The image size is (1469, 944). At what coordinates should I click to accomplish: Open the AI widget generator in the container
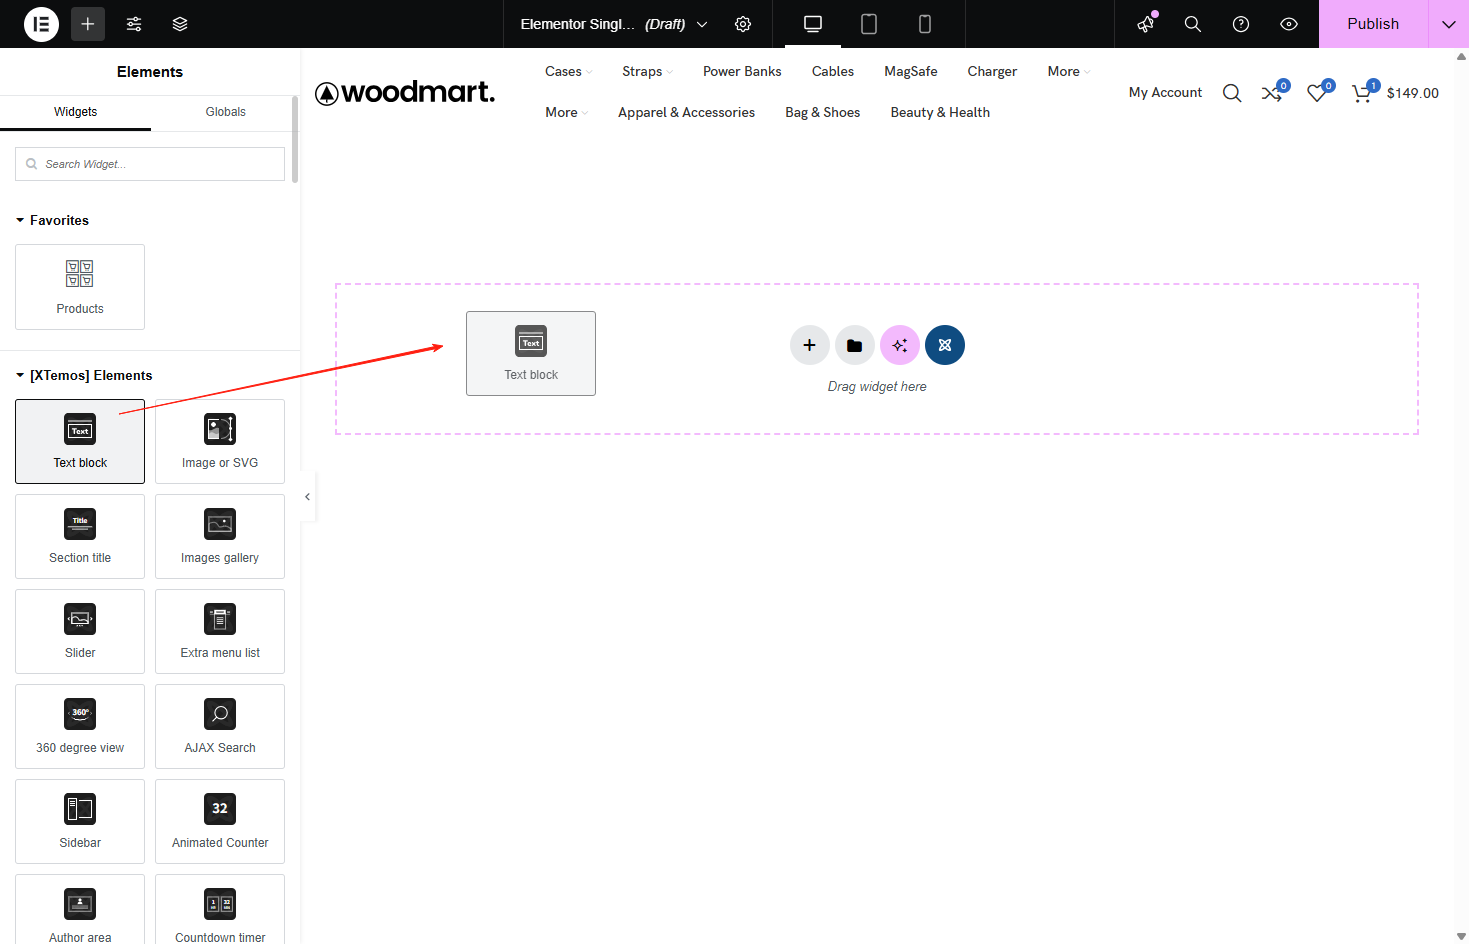(899, 344)
